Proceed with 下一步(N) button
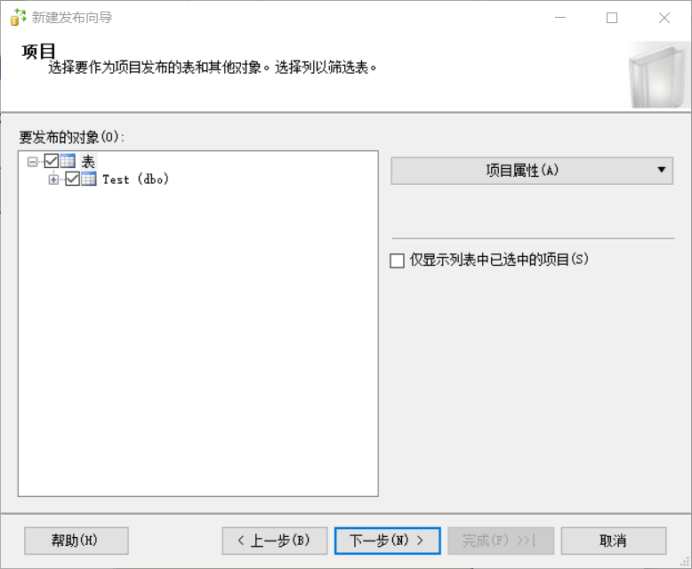Viewport: 692px width, 569px height. pyautogui.click(x=387, y=541)
